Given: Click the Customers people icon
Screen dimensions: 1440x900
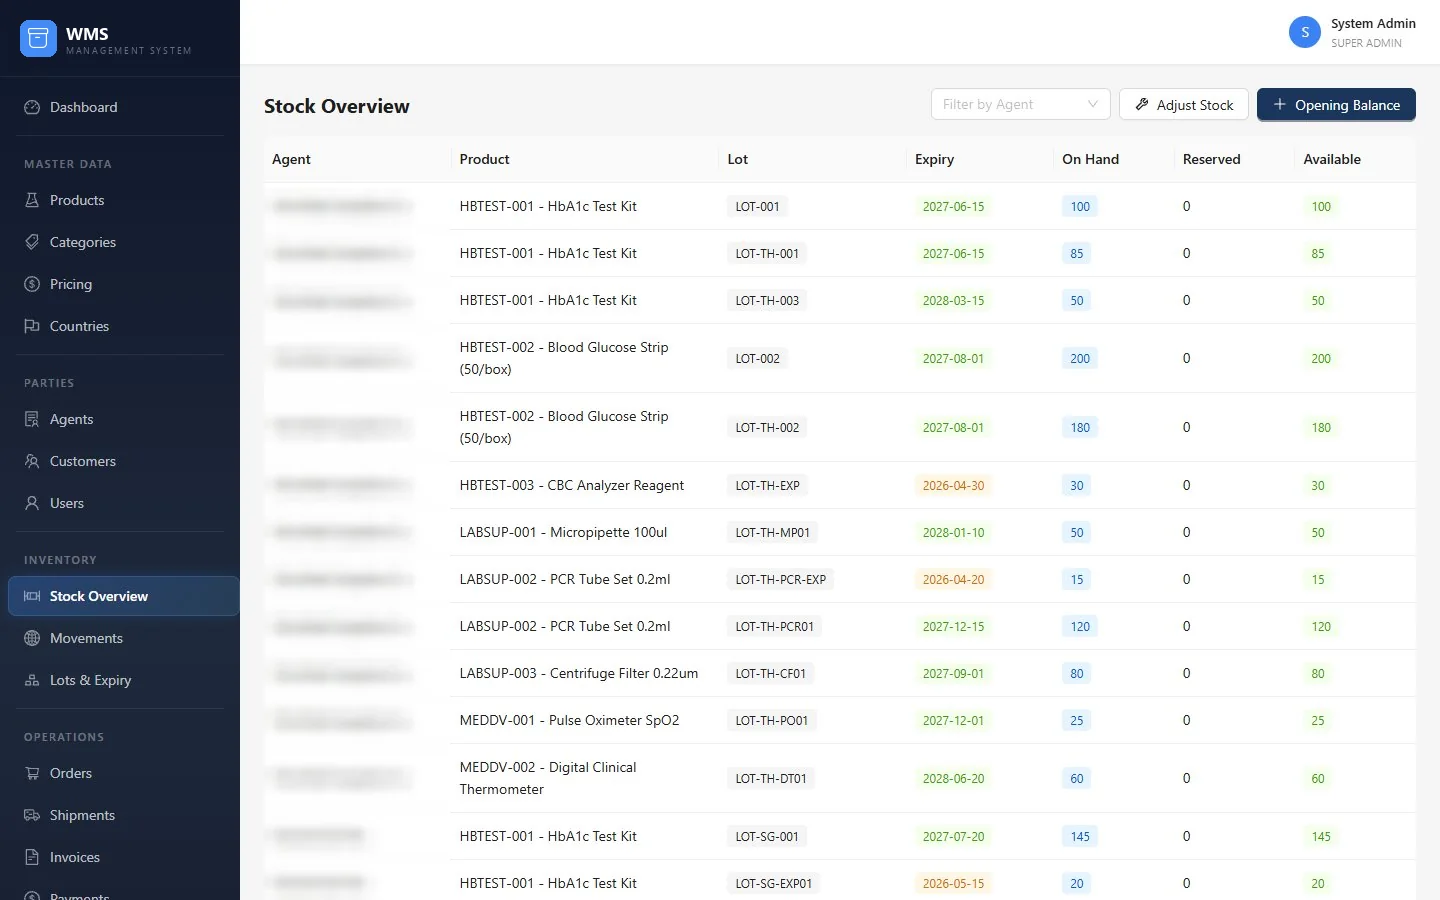Looking at the screenshot, I should pos(32,461).
